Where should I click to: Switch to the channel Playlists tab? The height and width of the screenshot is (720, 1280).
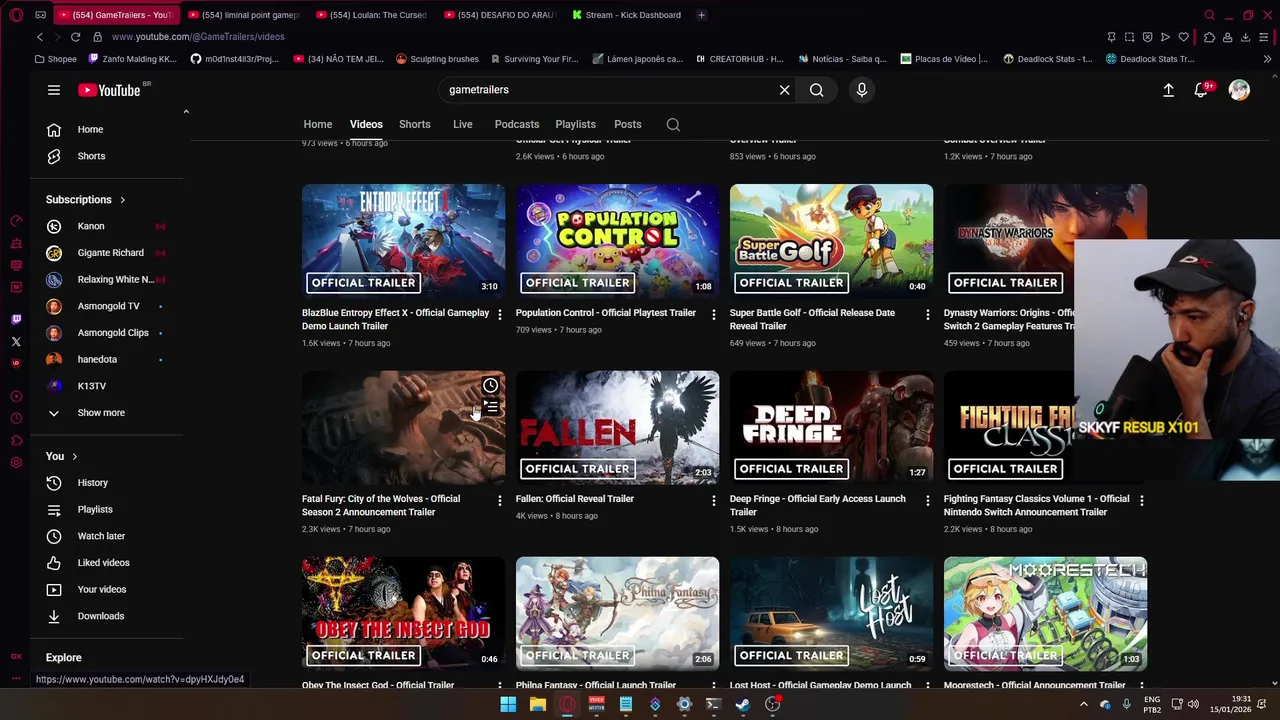[575, 124]
